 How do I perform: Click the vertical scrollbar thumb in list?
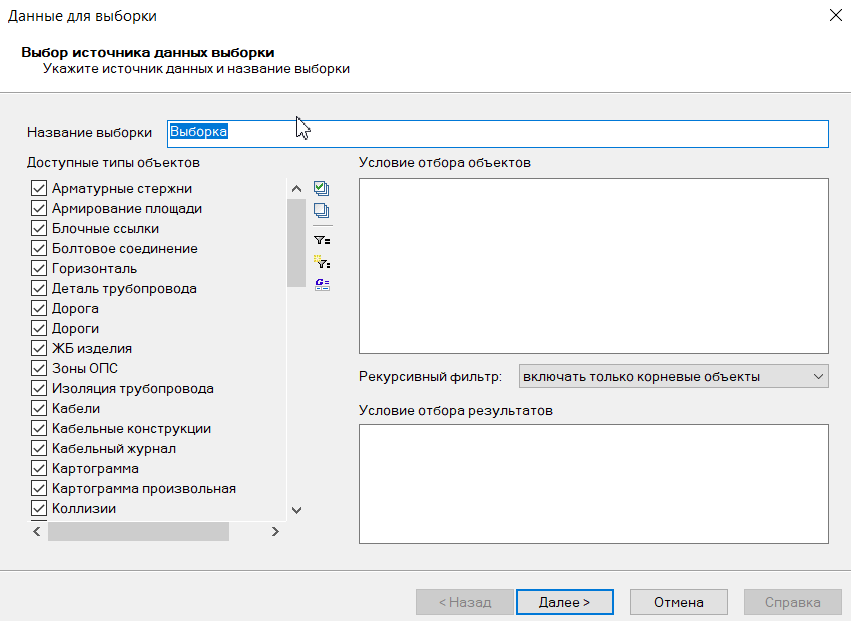[296, 242]
